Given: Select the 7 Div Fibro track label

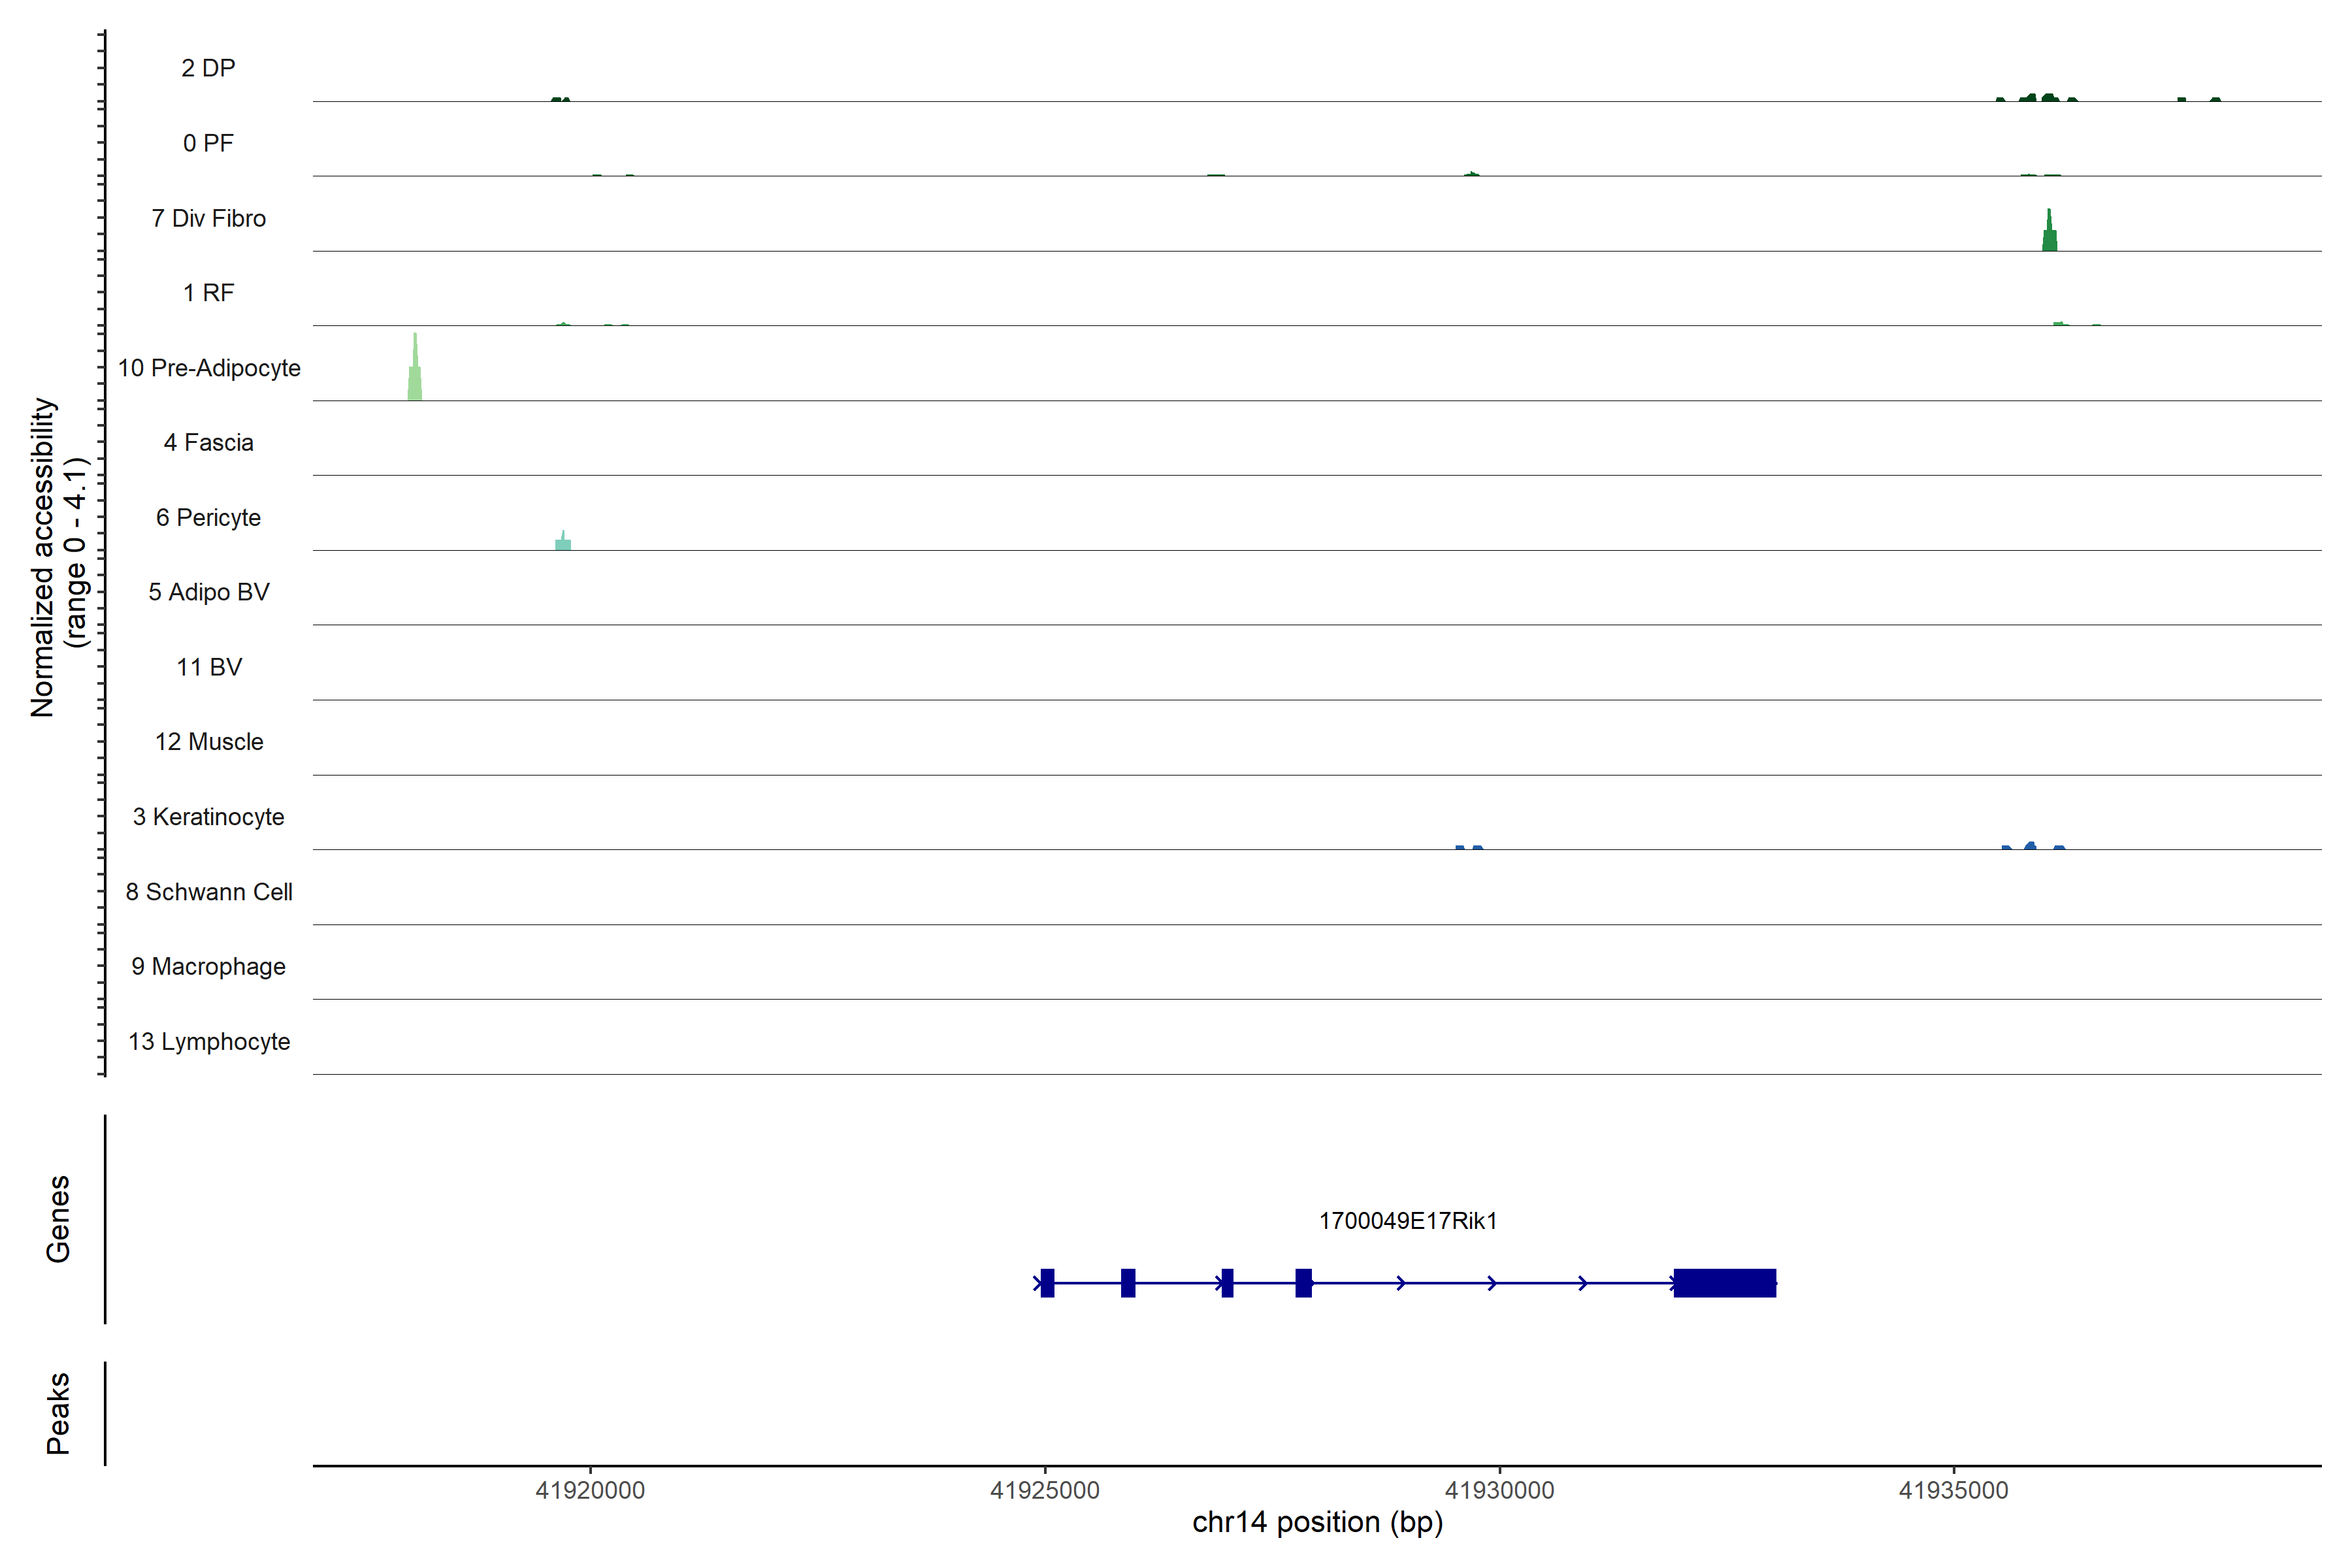Looking at the screenshot, I should (x=208, y=218).
